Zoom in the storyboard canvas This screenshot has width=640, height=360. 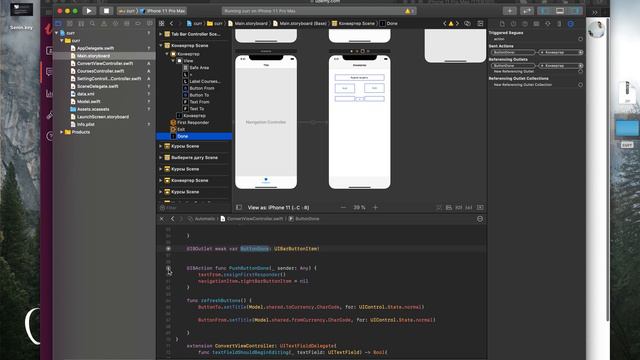pyautogui.click(x=375, y=207)
